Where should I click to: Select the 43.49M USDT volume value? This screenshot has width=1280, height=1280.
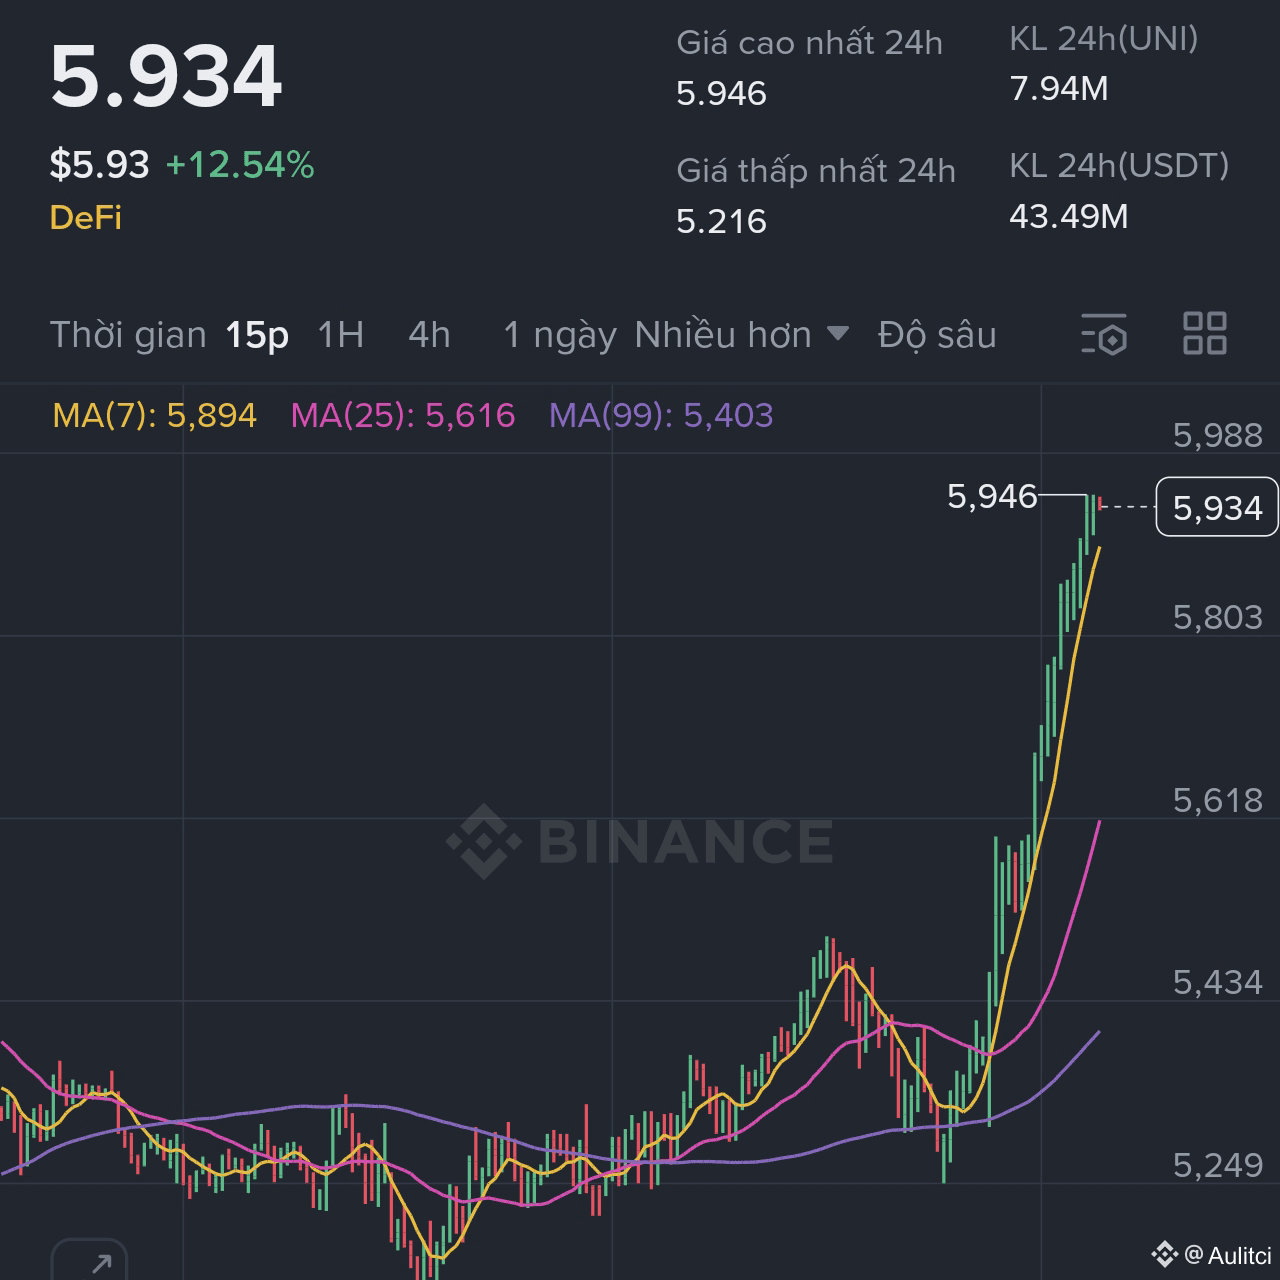point(1069,216)
